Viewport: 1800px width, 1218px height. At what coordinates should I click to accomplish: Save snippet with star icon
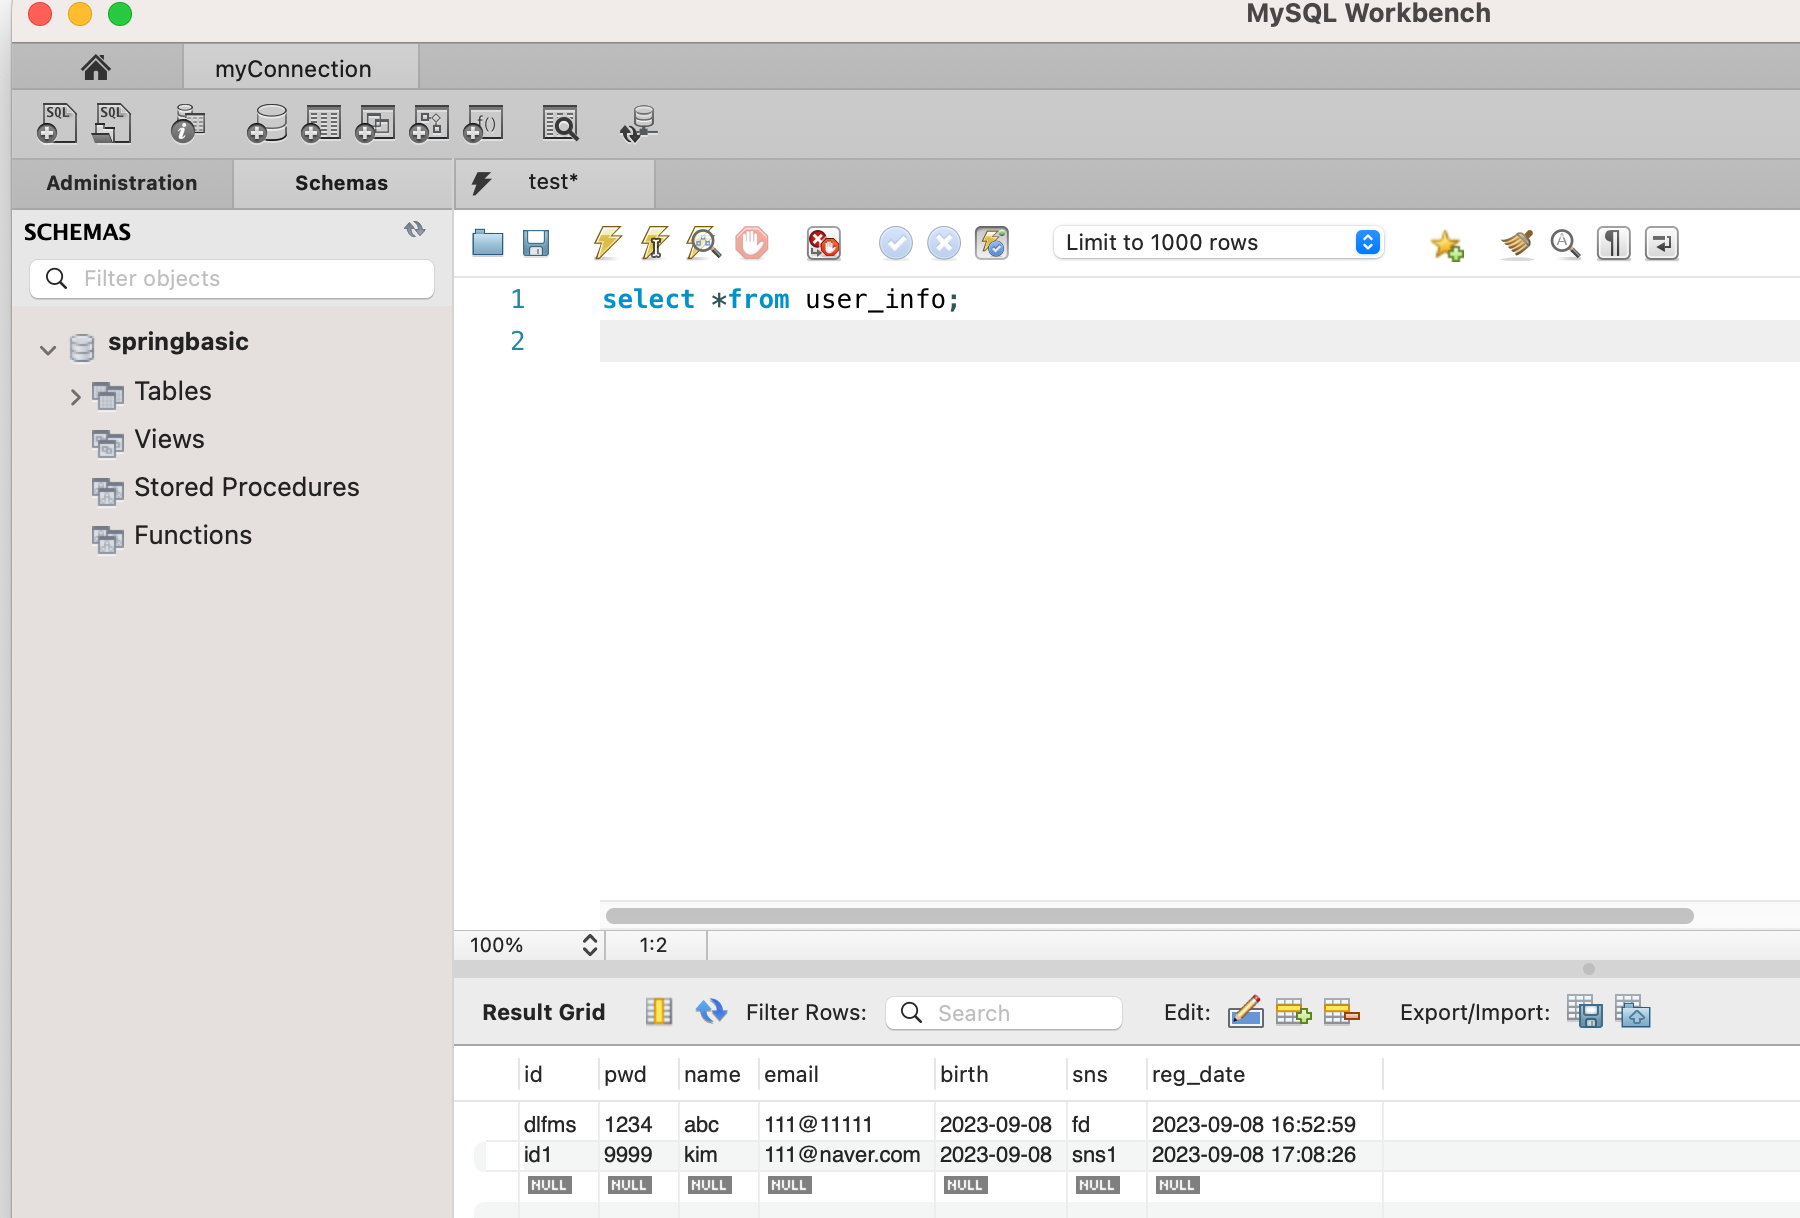click(x=1446, y=244)
